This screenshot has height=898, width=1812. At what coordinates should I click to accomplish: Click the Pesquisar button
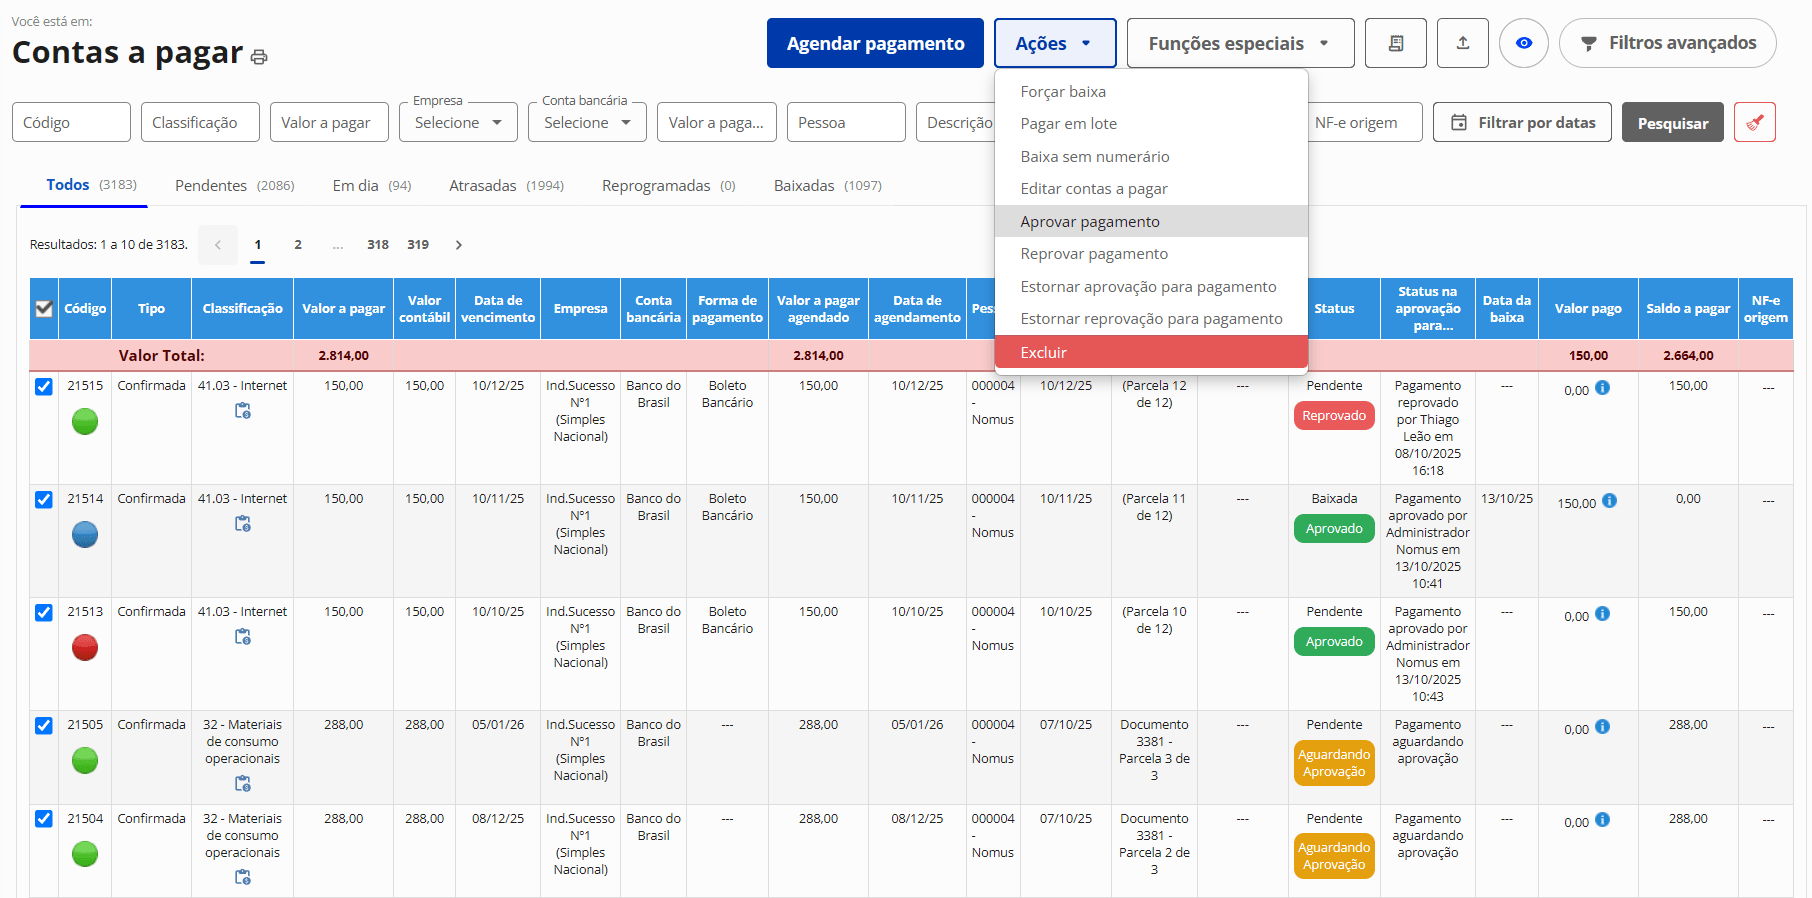[1672, 122]
